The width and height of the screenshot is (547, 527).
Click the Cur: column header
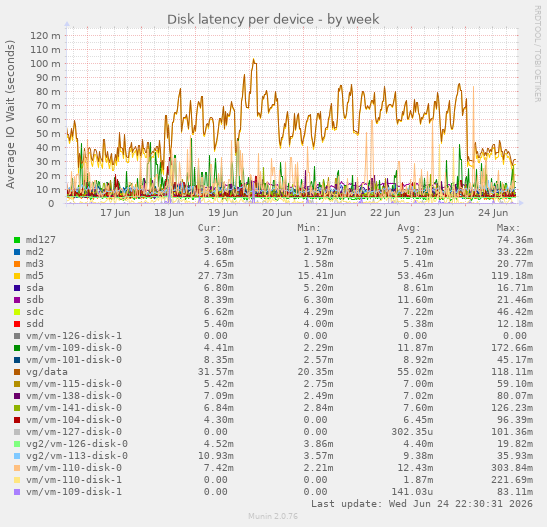(x=209, y=228)
